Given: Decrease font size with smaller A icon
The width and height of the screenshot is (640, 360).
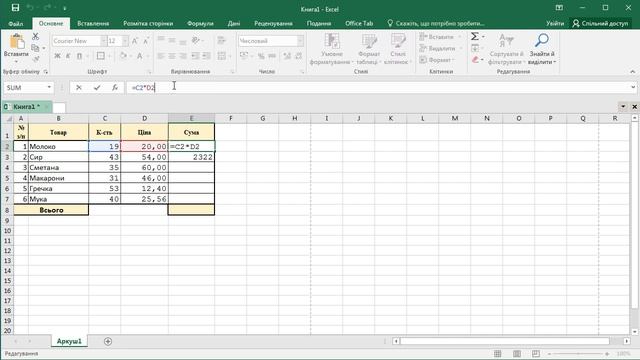Looking at the screenshot, I should [146, 41].
